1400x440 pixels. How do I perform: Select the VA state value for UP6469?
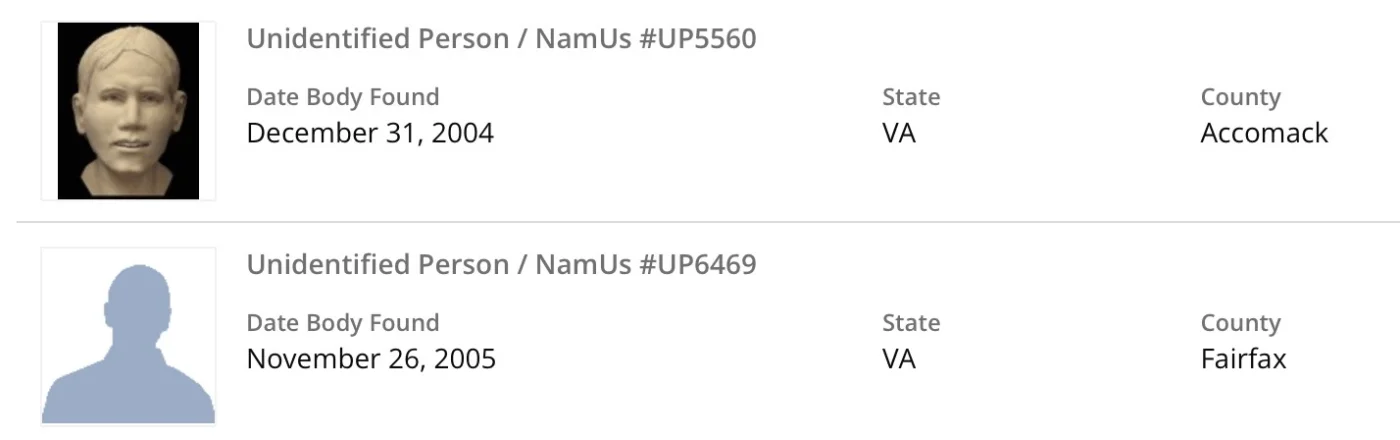[x=899, y=359]
